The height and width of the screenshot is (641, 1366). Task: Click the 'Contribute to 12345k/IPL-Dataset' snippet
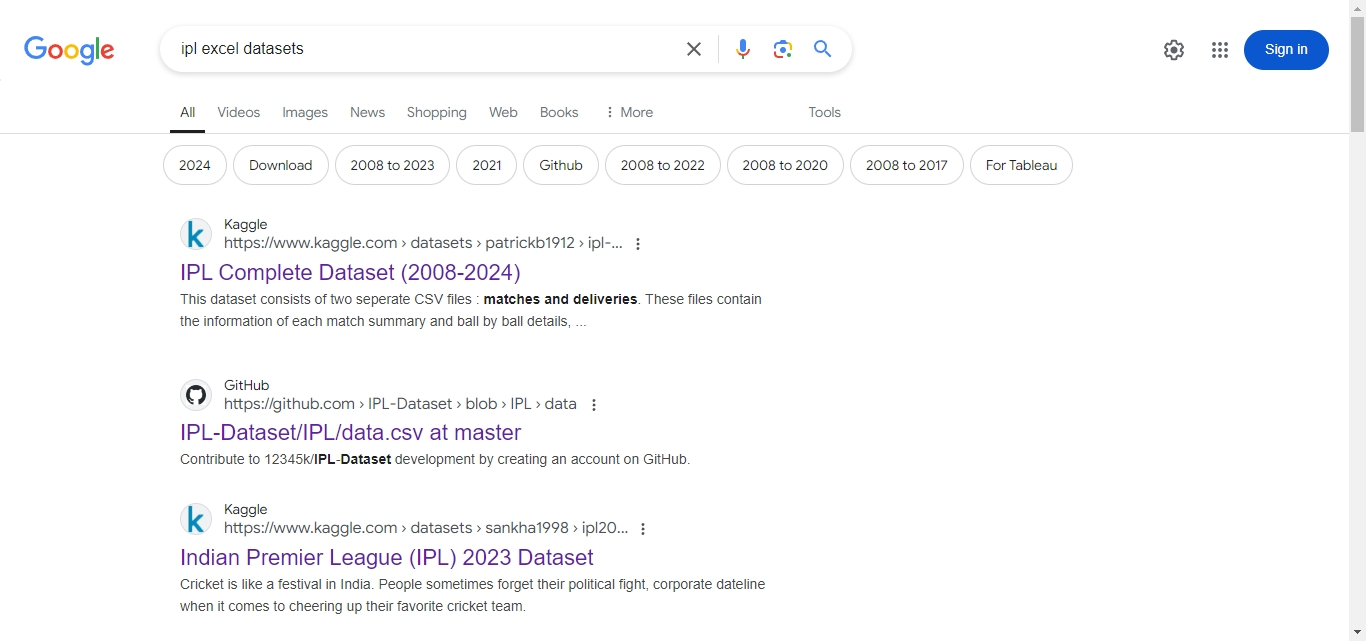point(435,460)
